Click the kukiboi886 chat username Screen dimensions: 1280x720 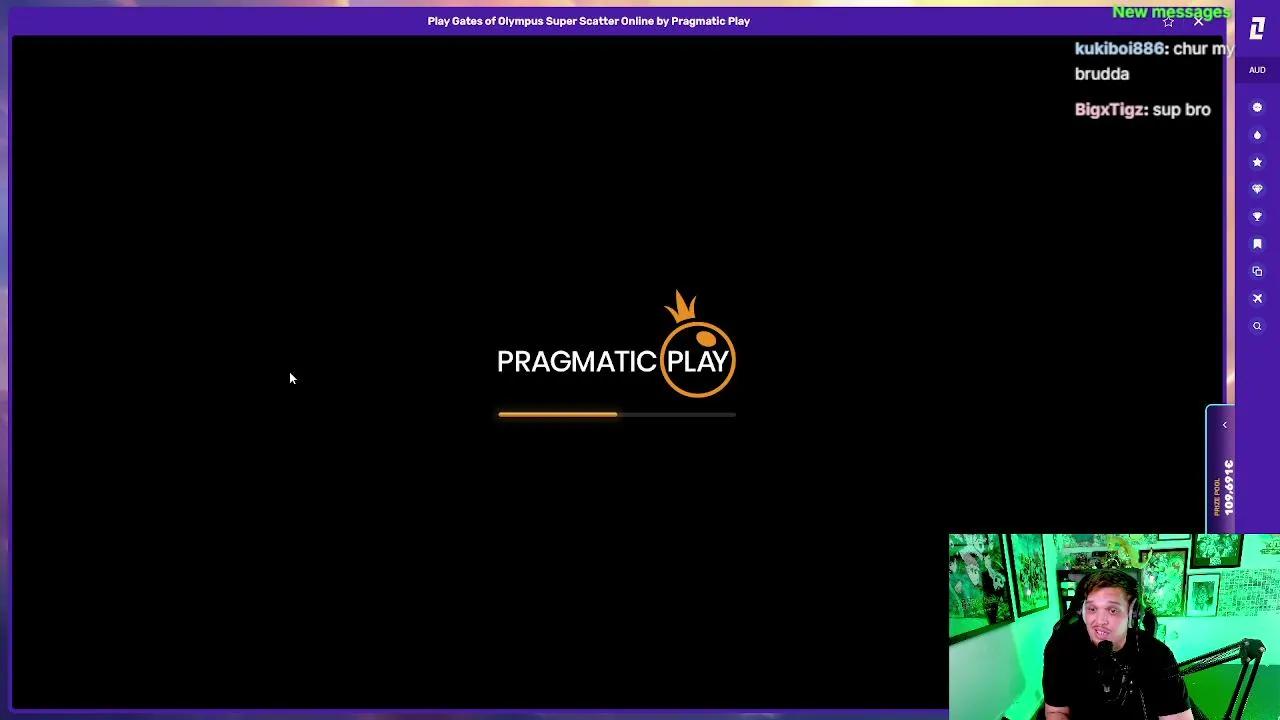click(1119, 49)
